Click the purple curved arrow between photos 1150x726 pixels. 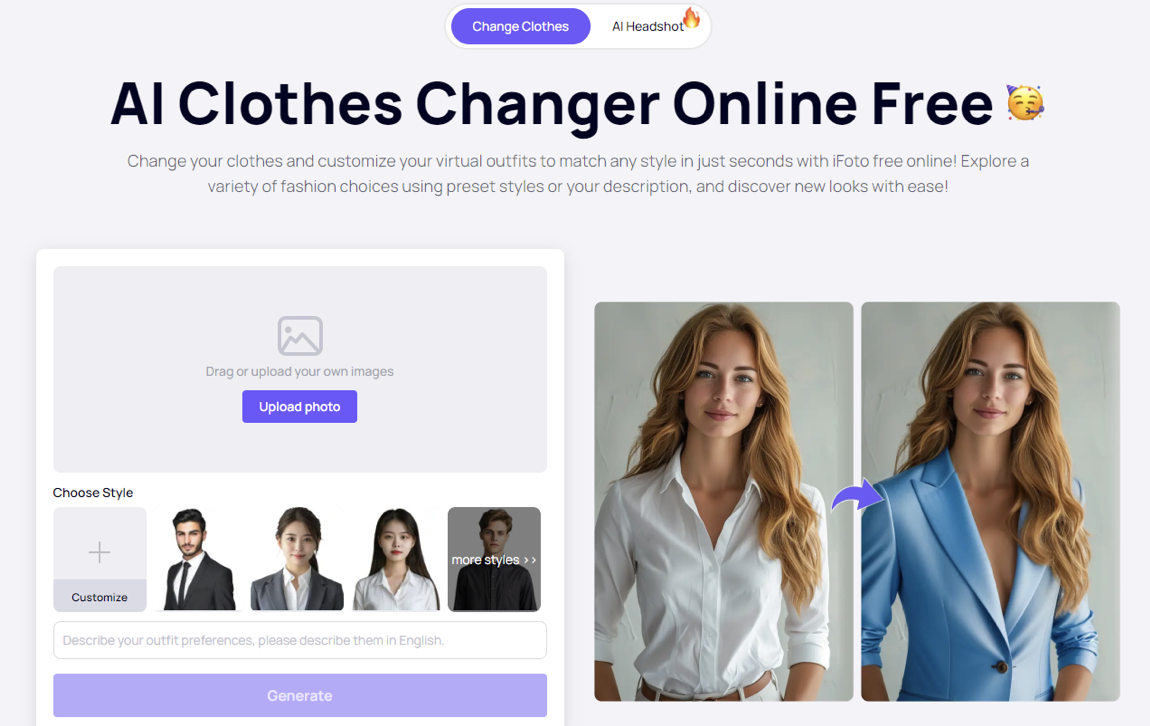pyautogui.click(x=857, y=496)
